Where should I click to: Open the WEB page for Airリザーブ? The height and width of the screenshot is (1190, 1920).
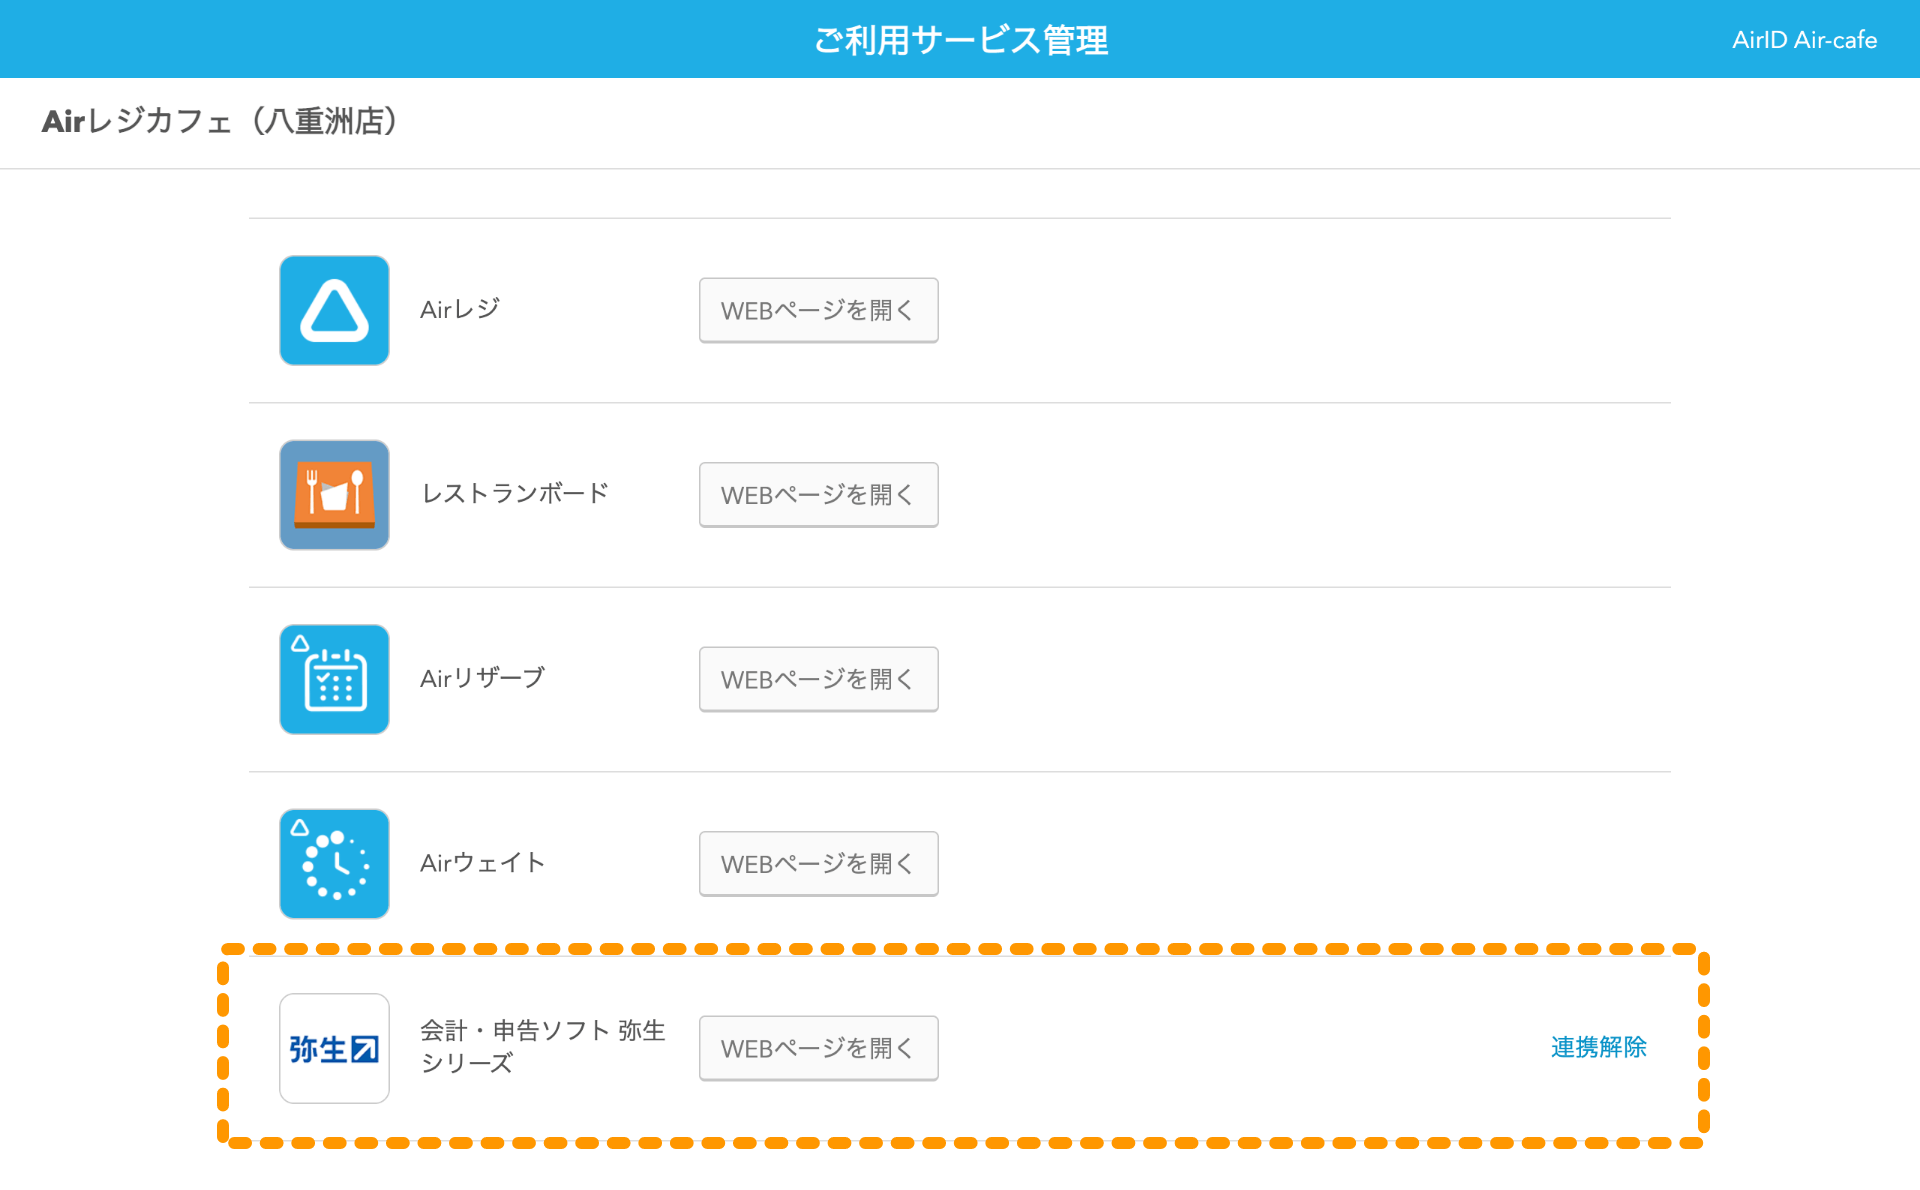coord(818,678)
